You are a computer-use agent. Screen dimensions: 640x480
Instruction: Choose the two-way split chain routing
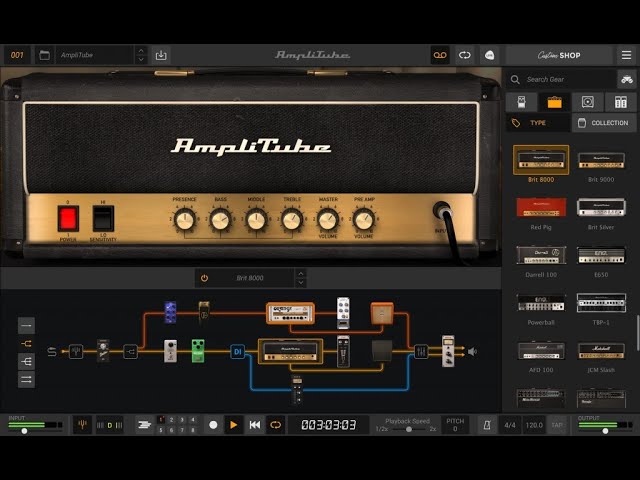pyautogui.click(x=26, y=343)
